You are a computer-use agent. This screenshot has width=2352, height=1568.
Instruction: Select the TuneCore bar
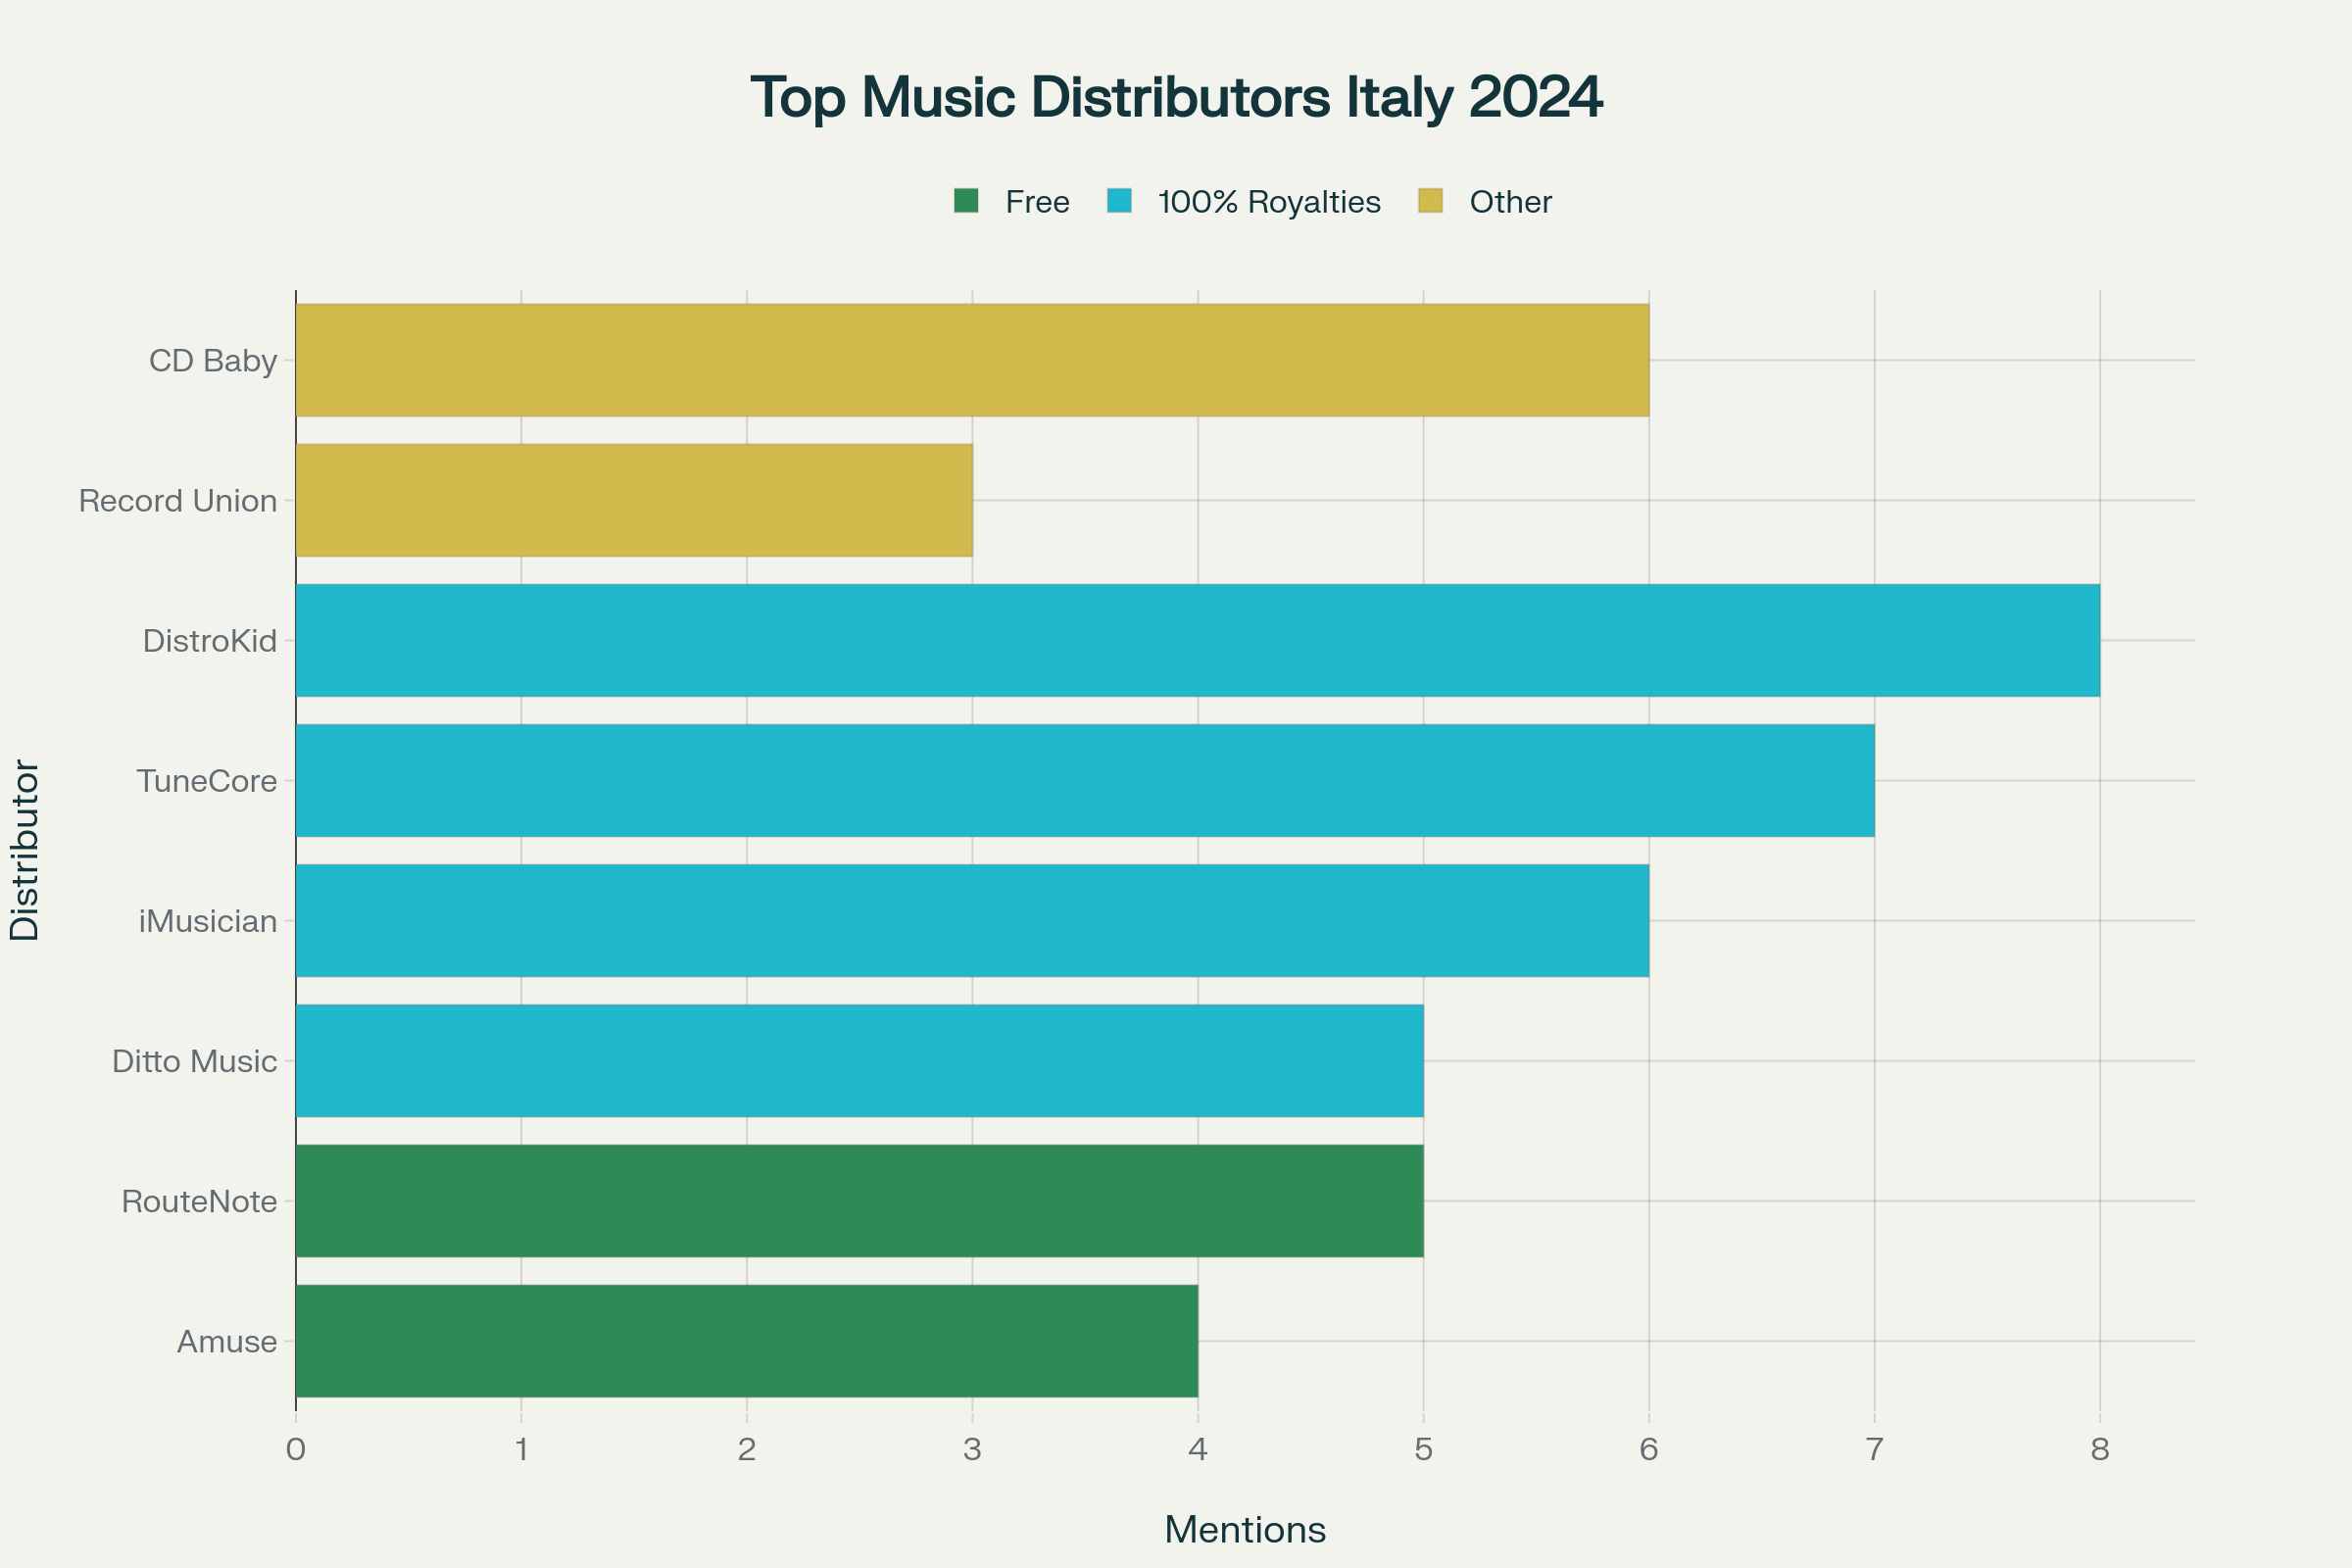(x=1084, y=780)
